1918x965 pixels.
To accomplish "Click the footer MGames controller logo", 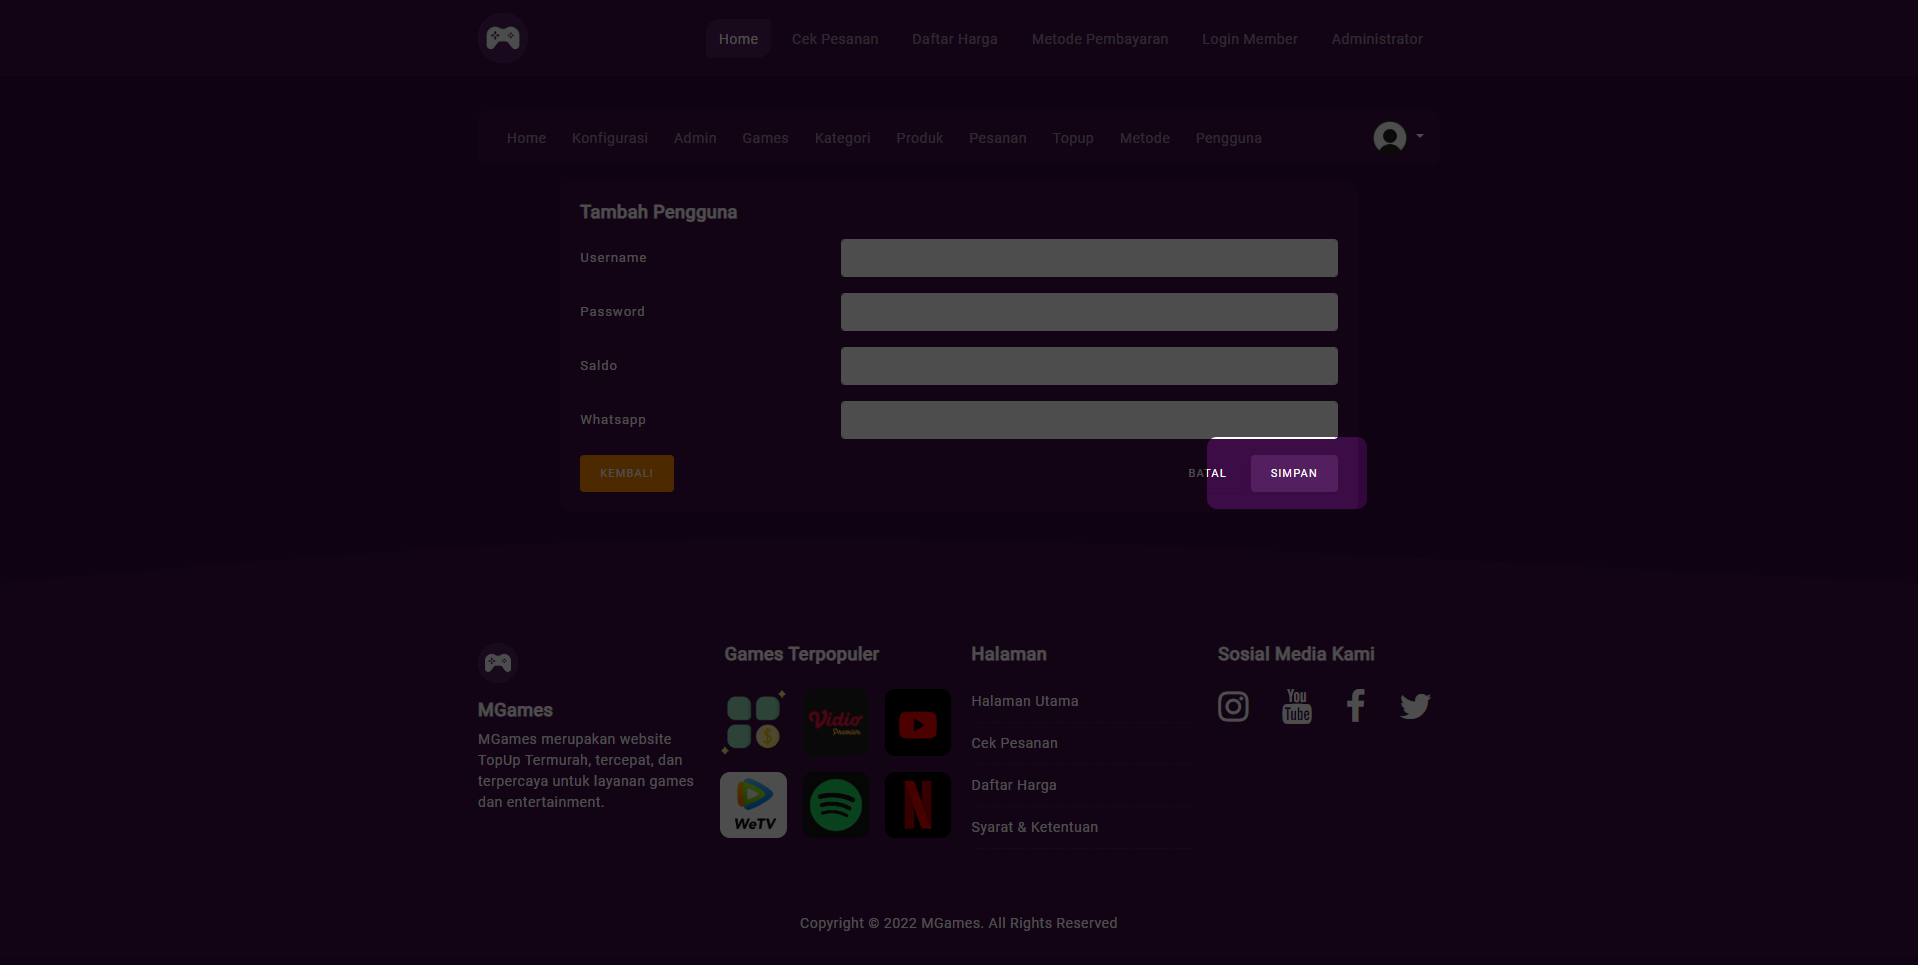I will tap(497, 662).
